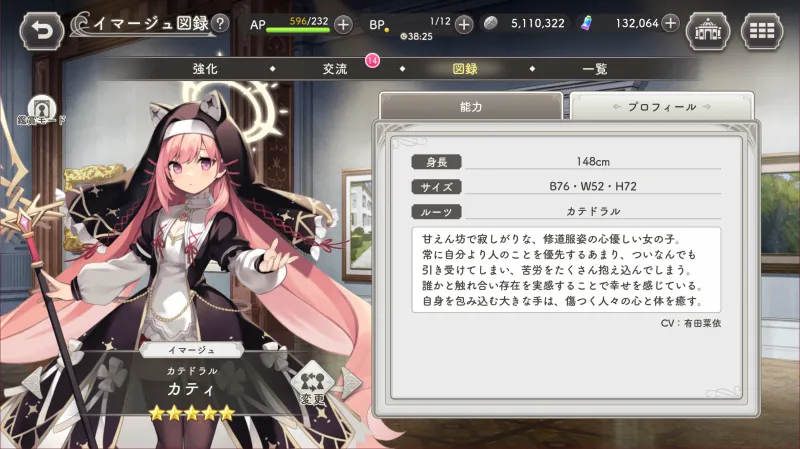800x449 pixels.
Task: Add gems with the plus button
Action: (670, 23)
